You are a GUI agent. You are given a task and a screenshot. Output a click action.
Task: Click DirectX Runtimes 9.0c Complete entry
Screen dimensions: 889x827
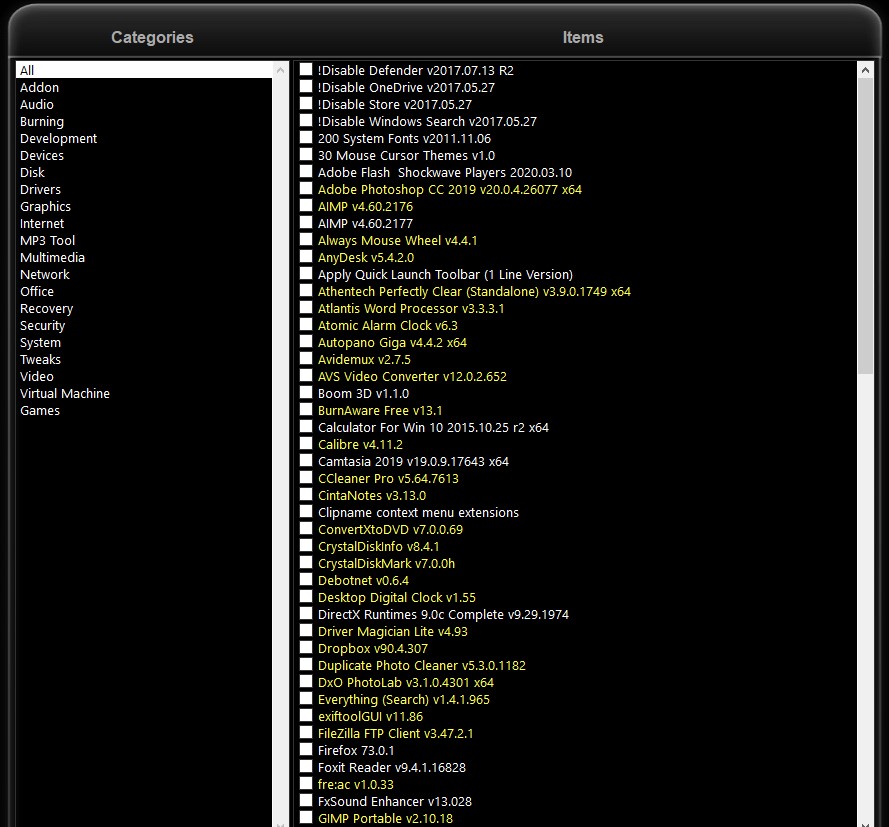click(443, 614)
